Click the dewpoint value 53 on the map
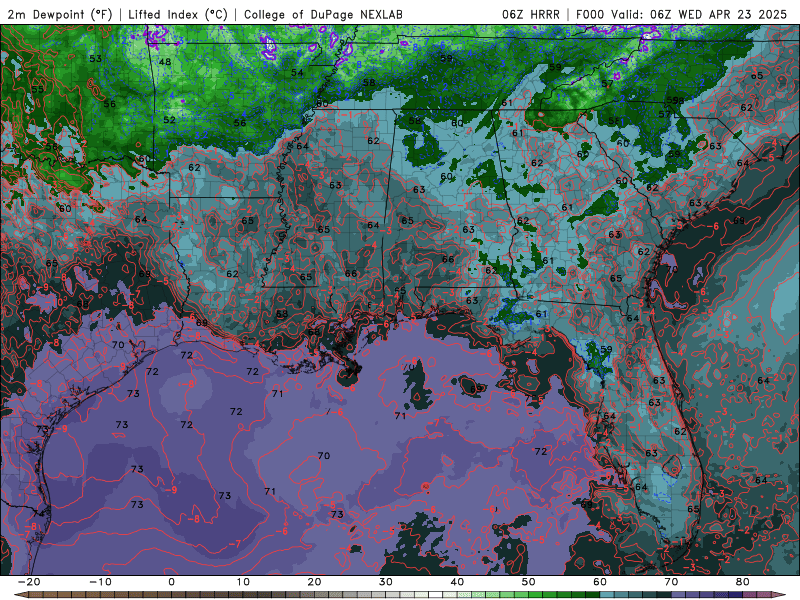The height and width of the screenshot is (600, 800). tap(95, 59)
